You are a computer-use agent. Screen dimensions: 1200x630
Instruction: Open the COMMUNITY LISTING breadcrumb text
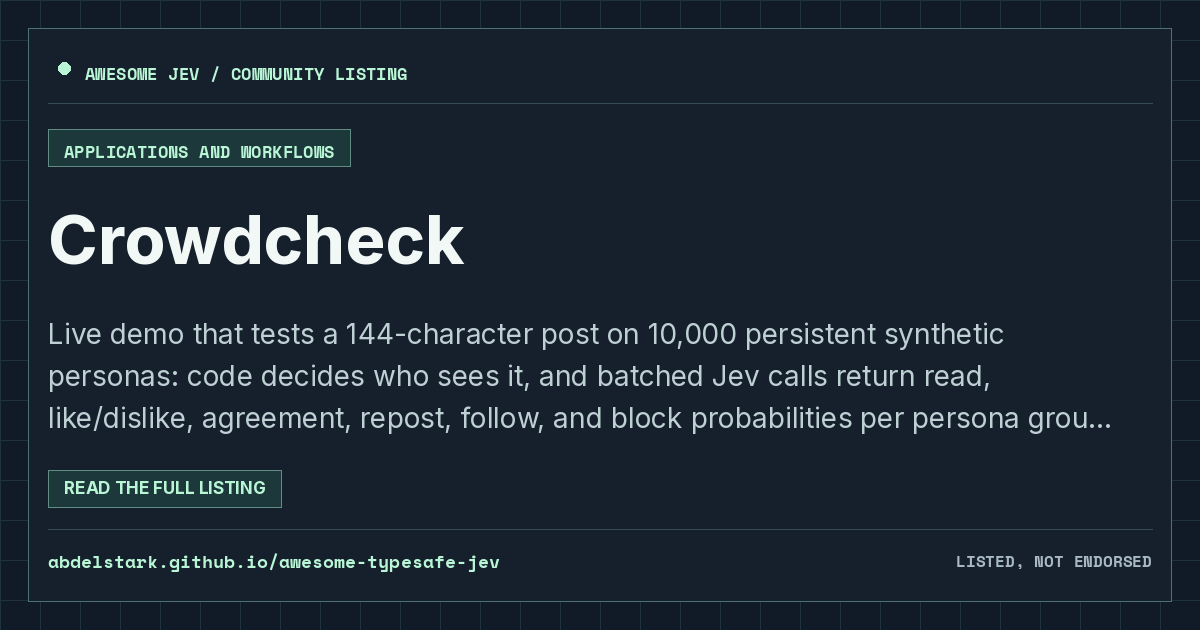318,74
